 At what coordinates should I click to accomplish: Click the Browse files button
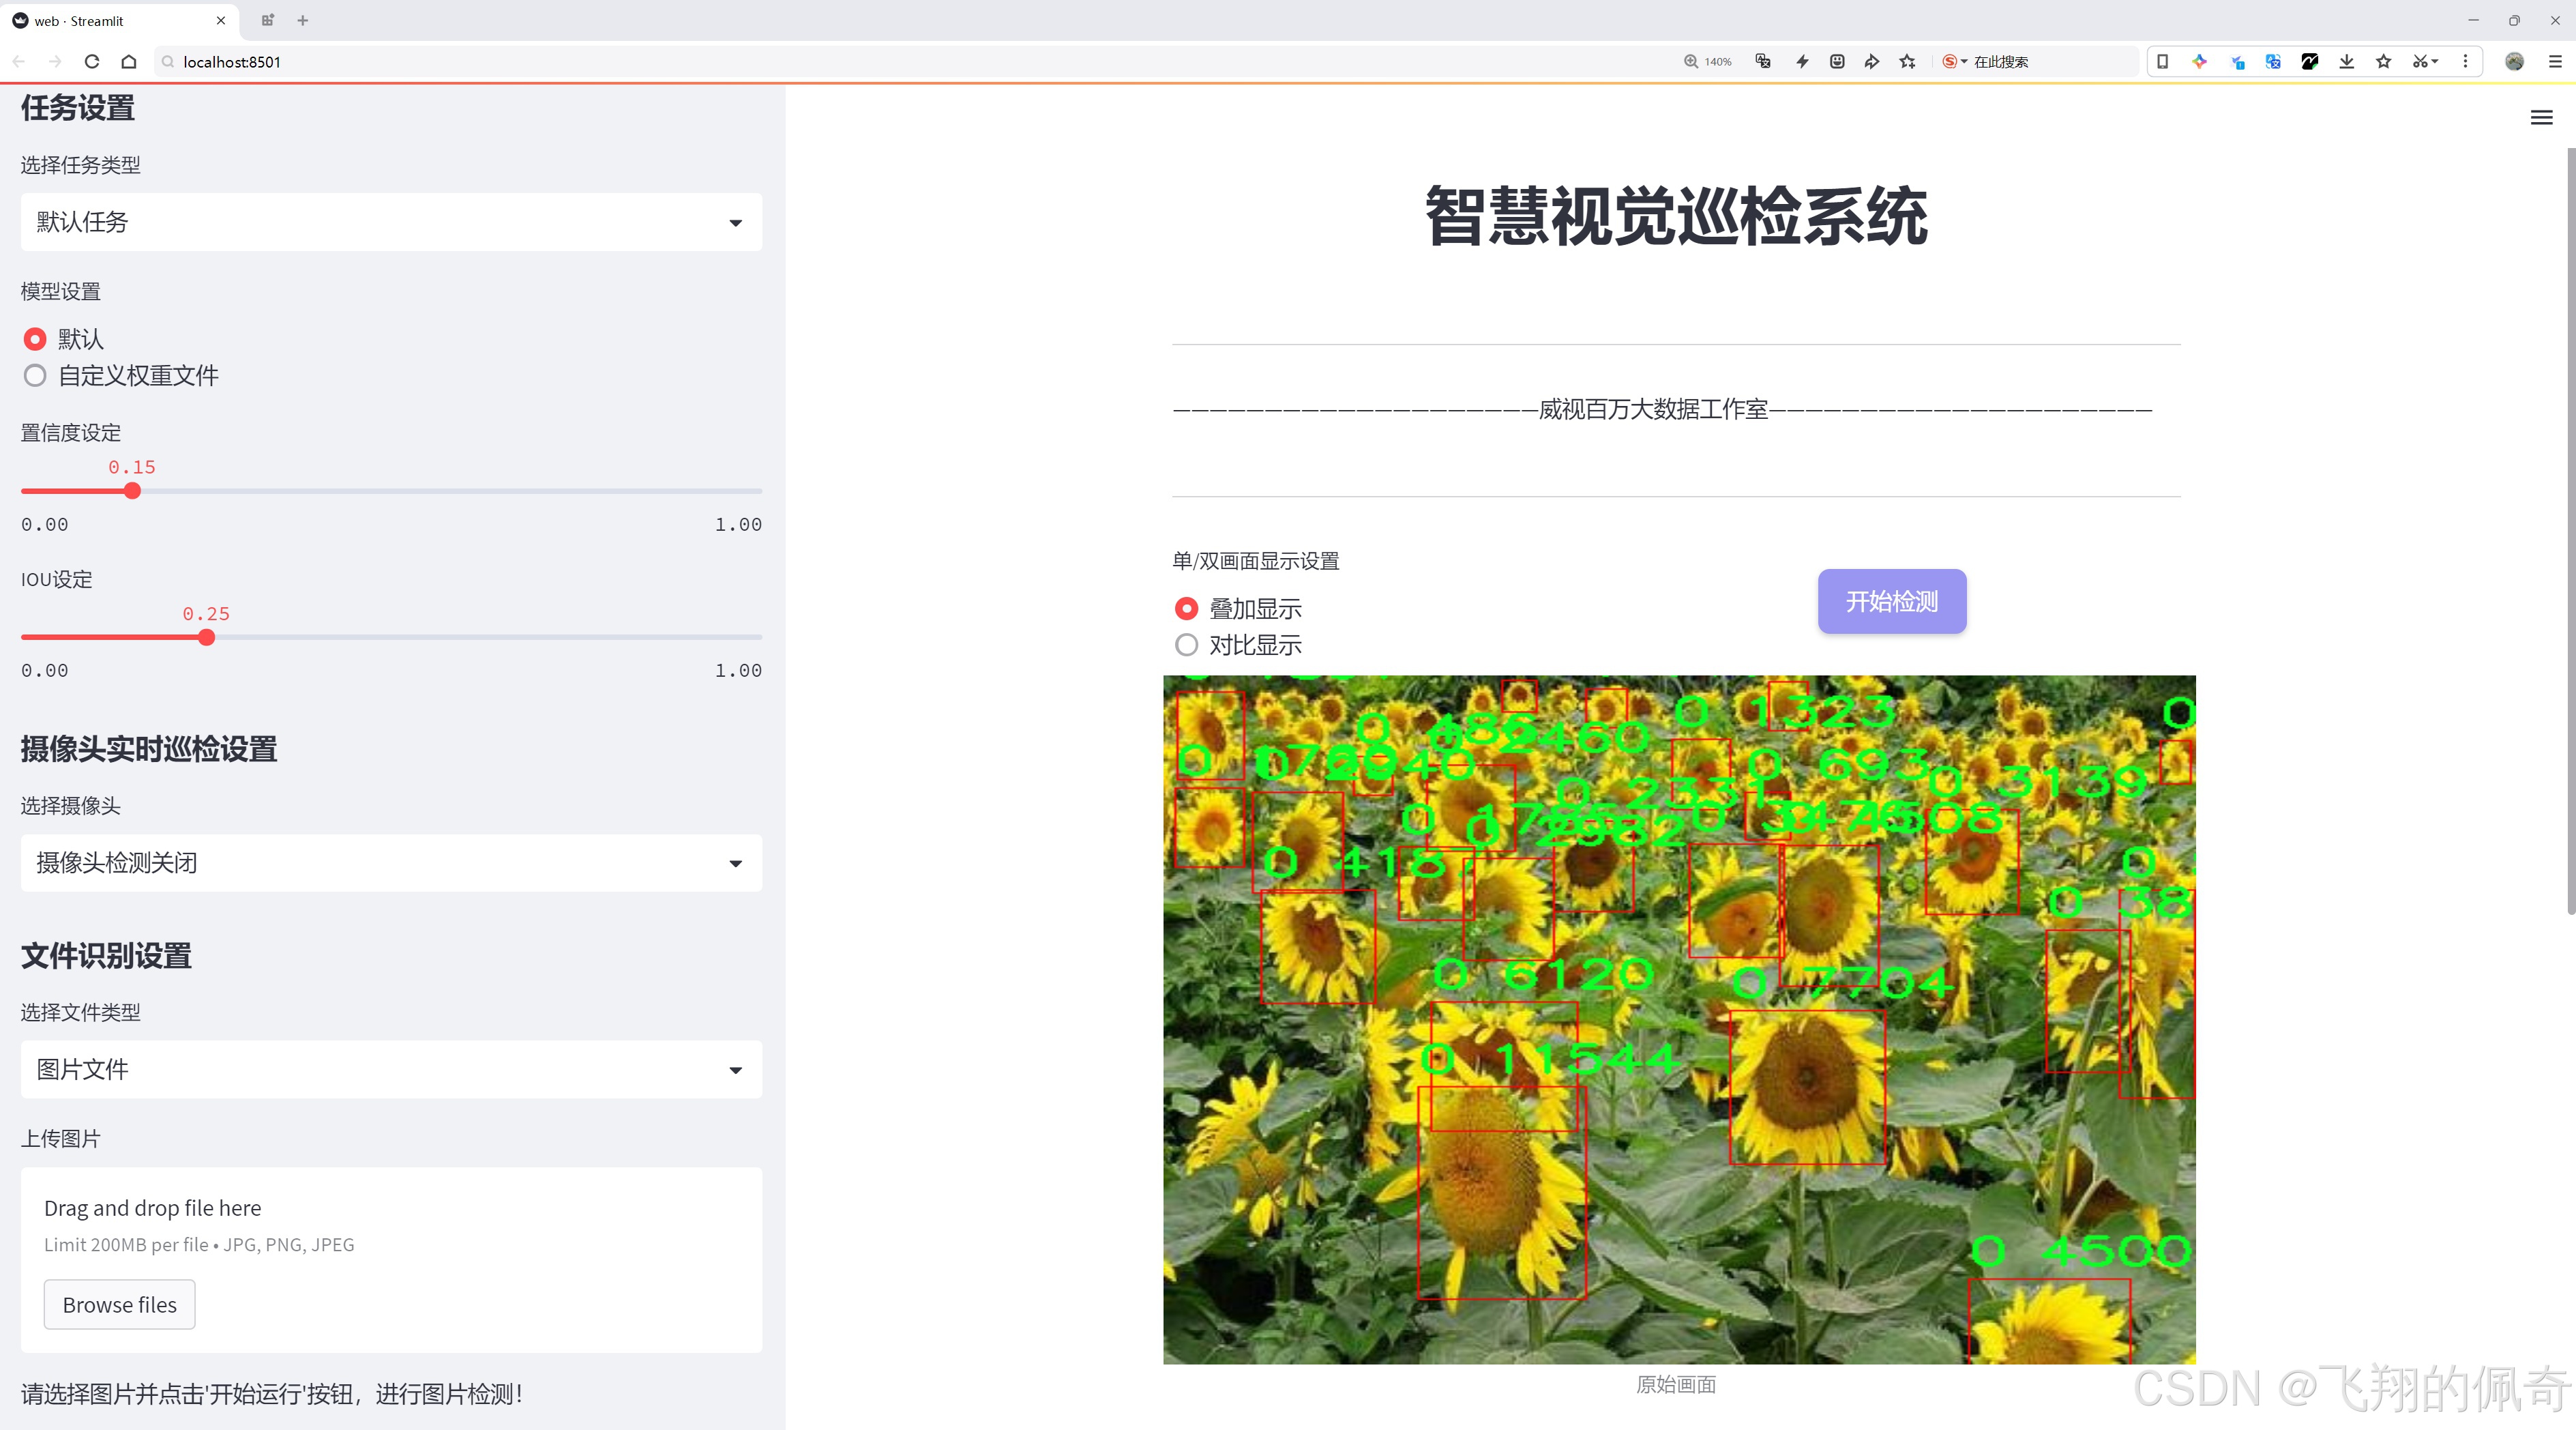click(x=119, y=1304)
